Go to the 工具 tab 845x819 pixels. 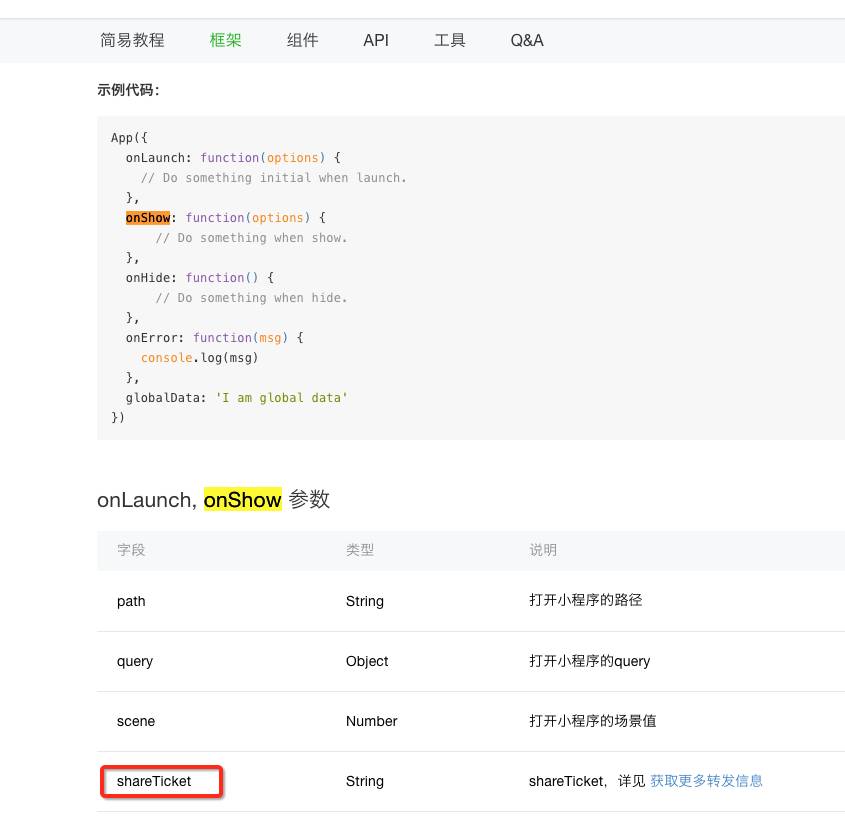click(x=450, y=41)
